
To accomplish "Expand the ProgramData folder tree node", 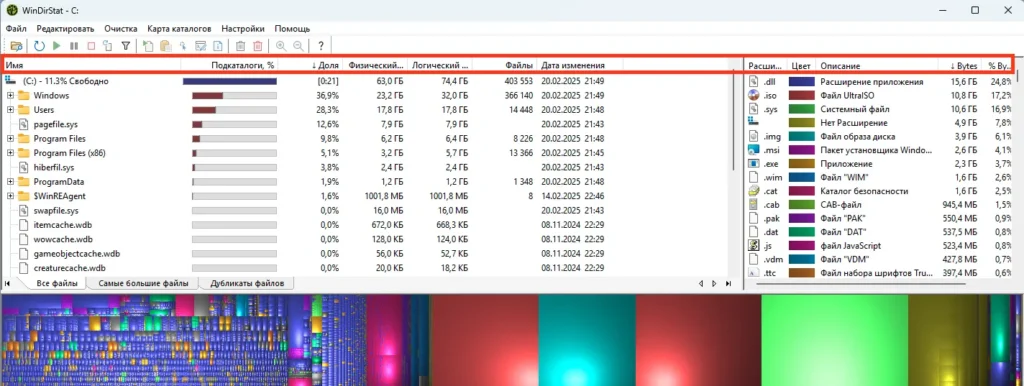I will click(x=10, y=182).
